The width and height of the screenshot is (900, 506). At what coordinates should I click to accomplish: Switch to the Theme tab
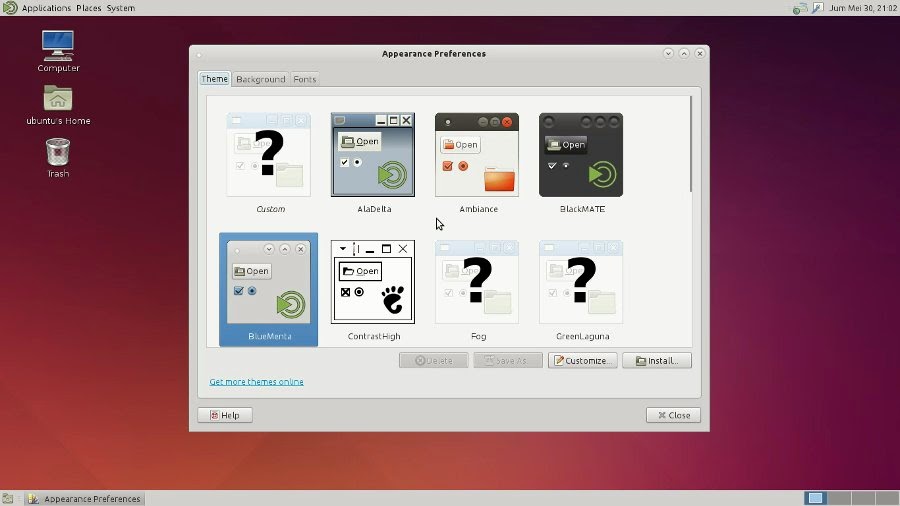coord(214,79)
